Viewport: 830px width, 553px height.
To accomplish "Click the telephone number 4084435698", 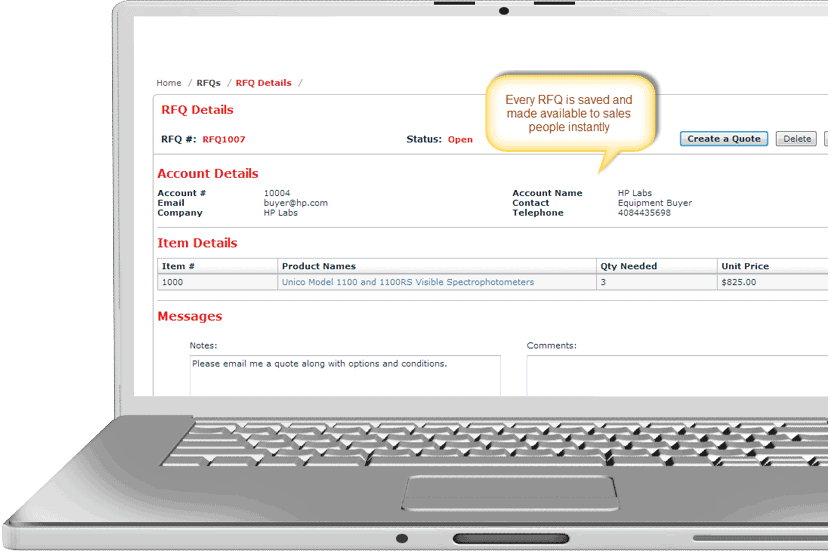I will pyautogui.click(x=644, y=213).
